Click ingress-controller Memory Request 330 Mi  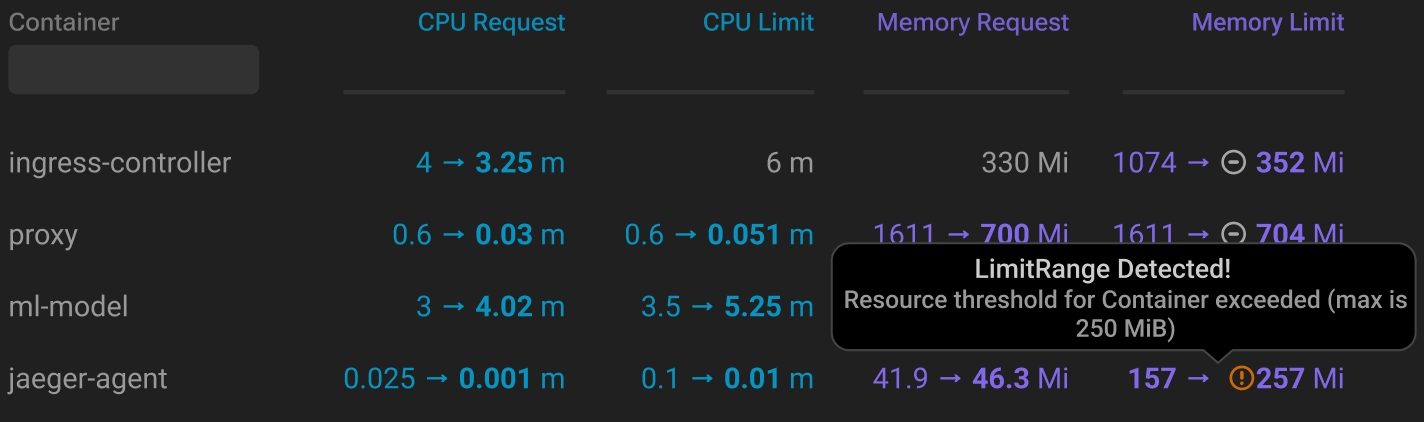click(x=1025, y=163)
